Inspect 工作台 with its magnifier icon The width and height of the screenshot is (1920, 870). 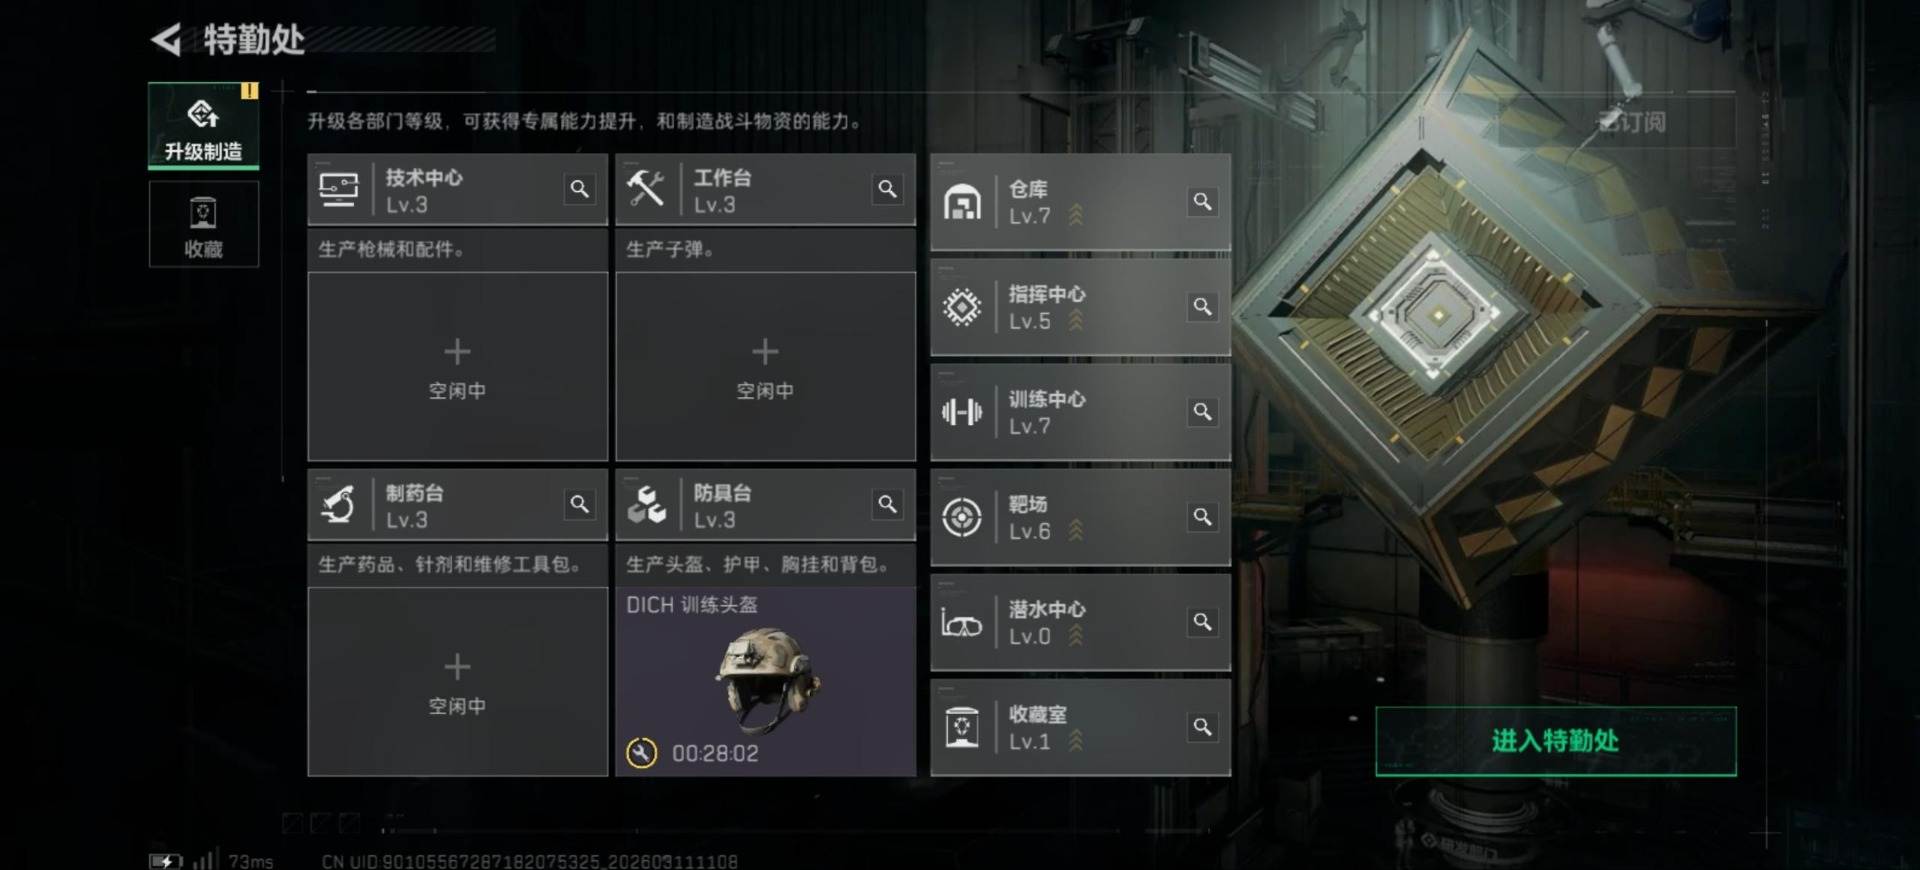(x=887, y=189)
